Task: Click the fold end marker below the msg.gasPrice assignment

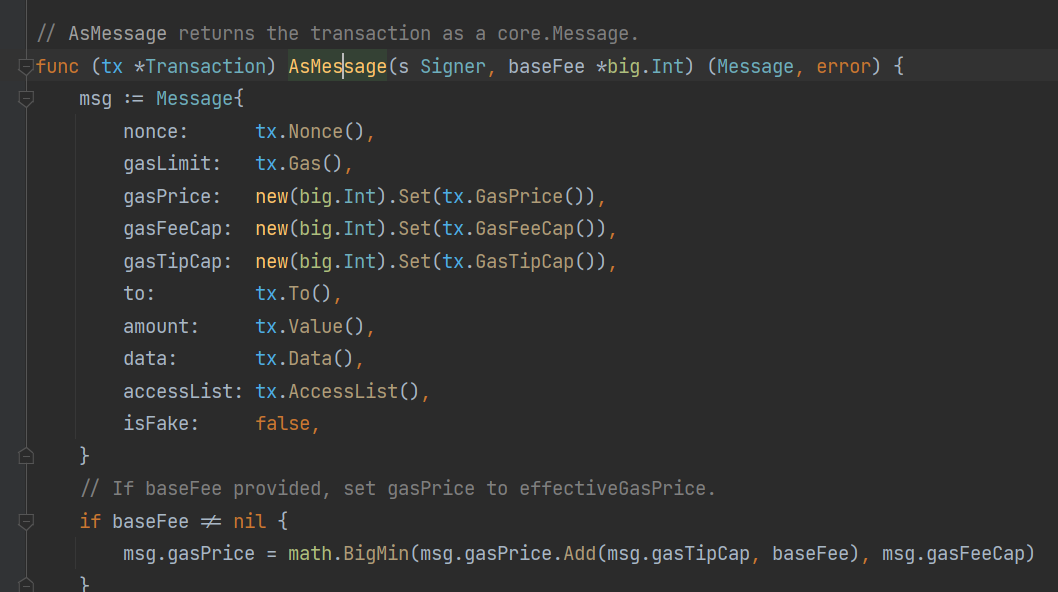Action: coord(26,584)
